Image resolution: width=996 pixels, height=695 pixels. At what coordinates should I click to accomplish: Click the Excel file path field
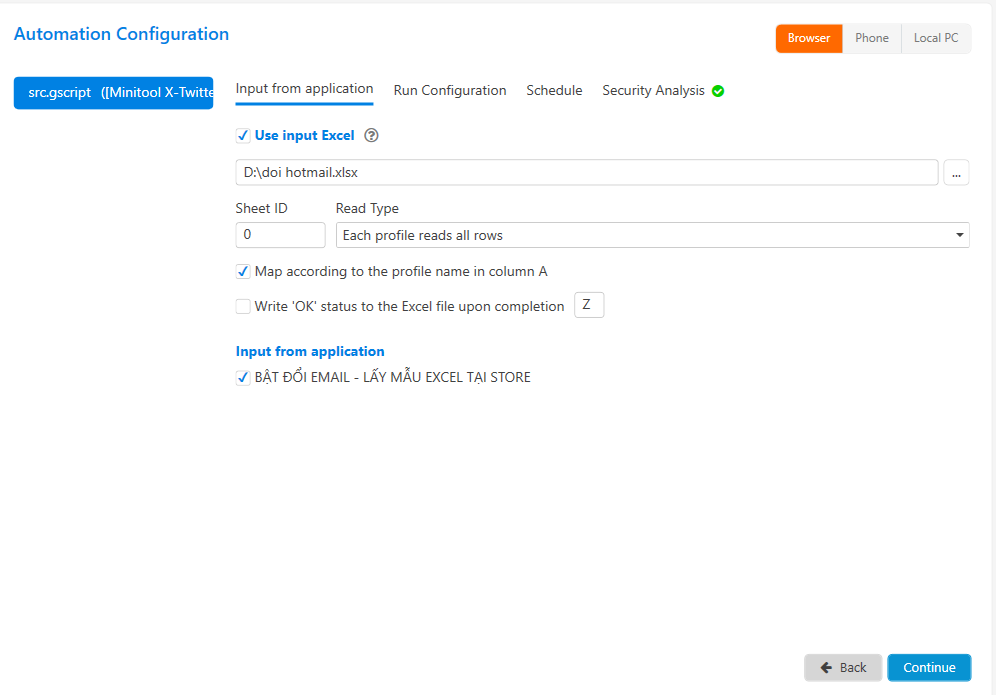[x=586, y=173]
